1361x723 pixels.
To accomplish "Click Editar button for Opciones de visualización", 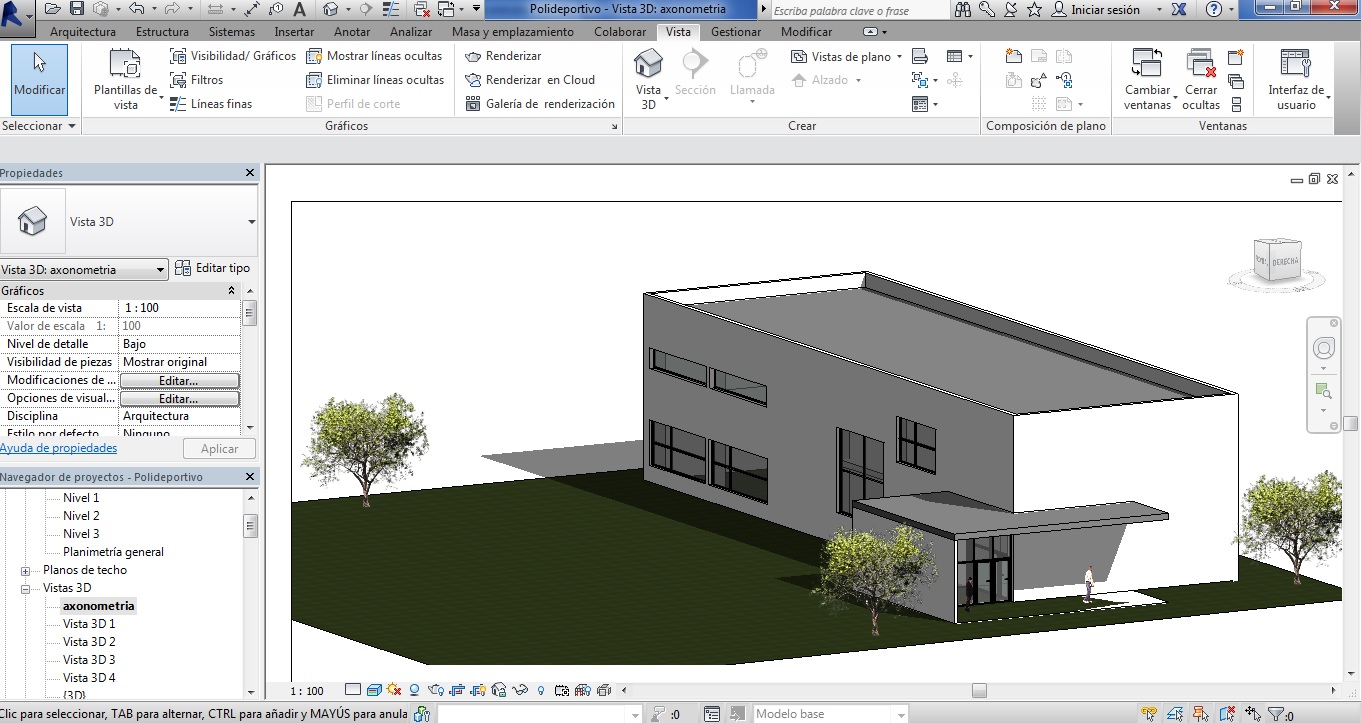I will coord(179,398).
